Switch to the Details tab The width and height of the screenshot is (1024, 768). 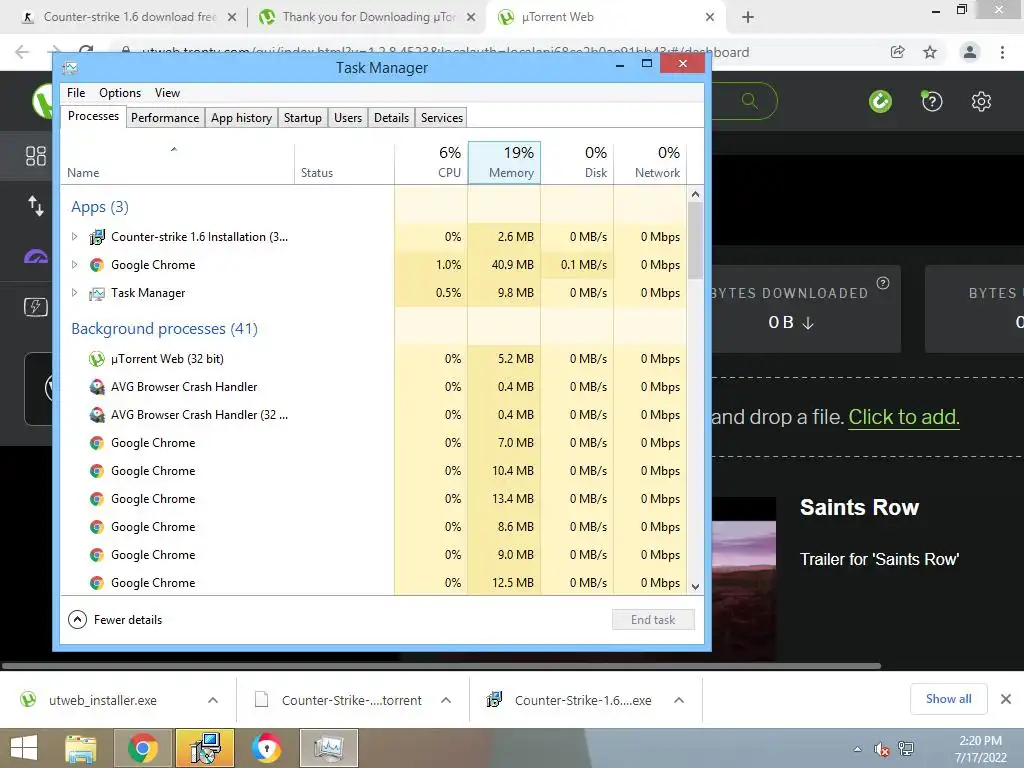pyautogui.click(x=391, y=118)
